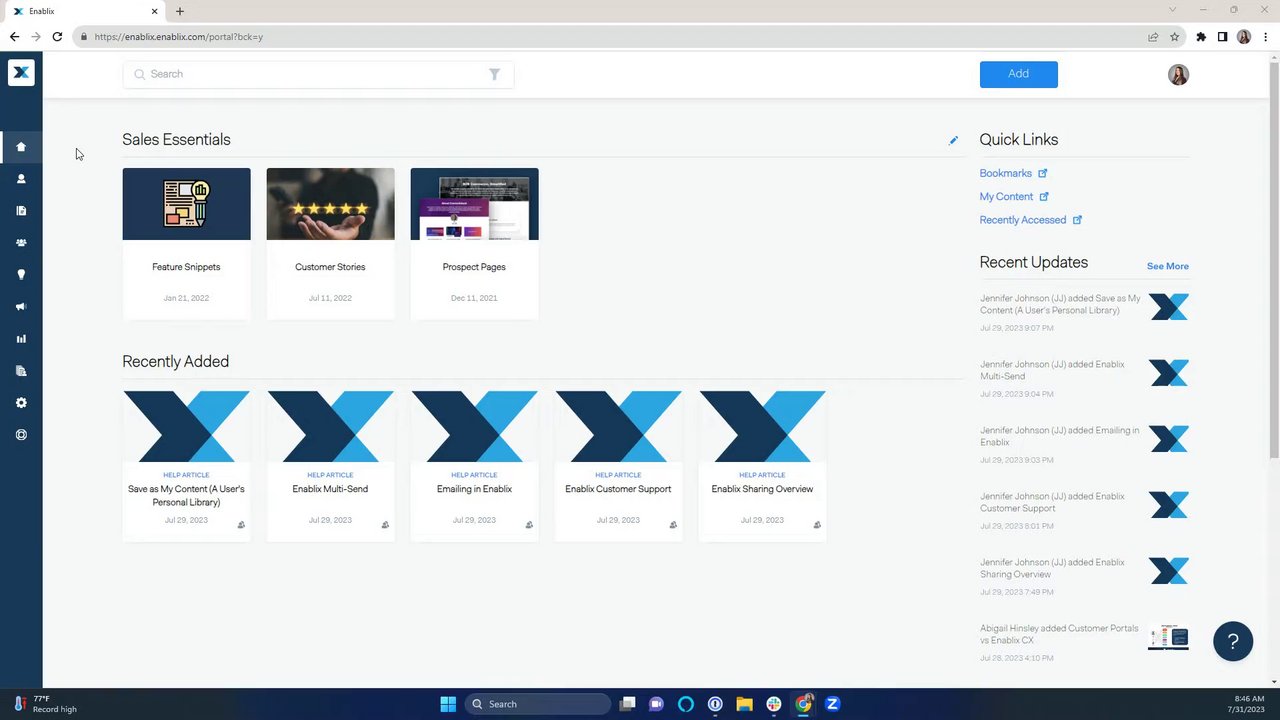Open the Home icon in sidebar
1280x720 pixels.
click(21, 147)
